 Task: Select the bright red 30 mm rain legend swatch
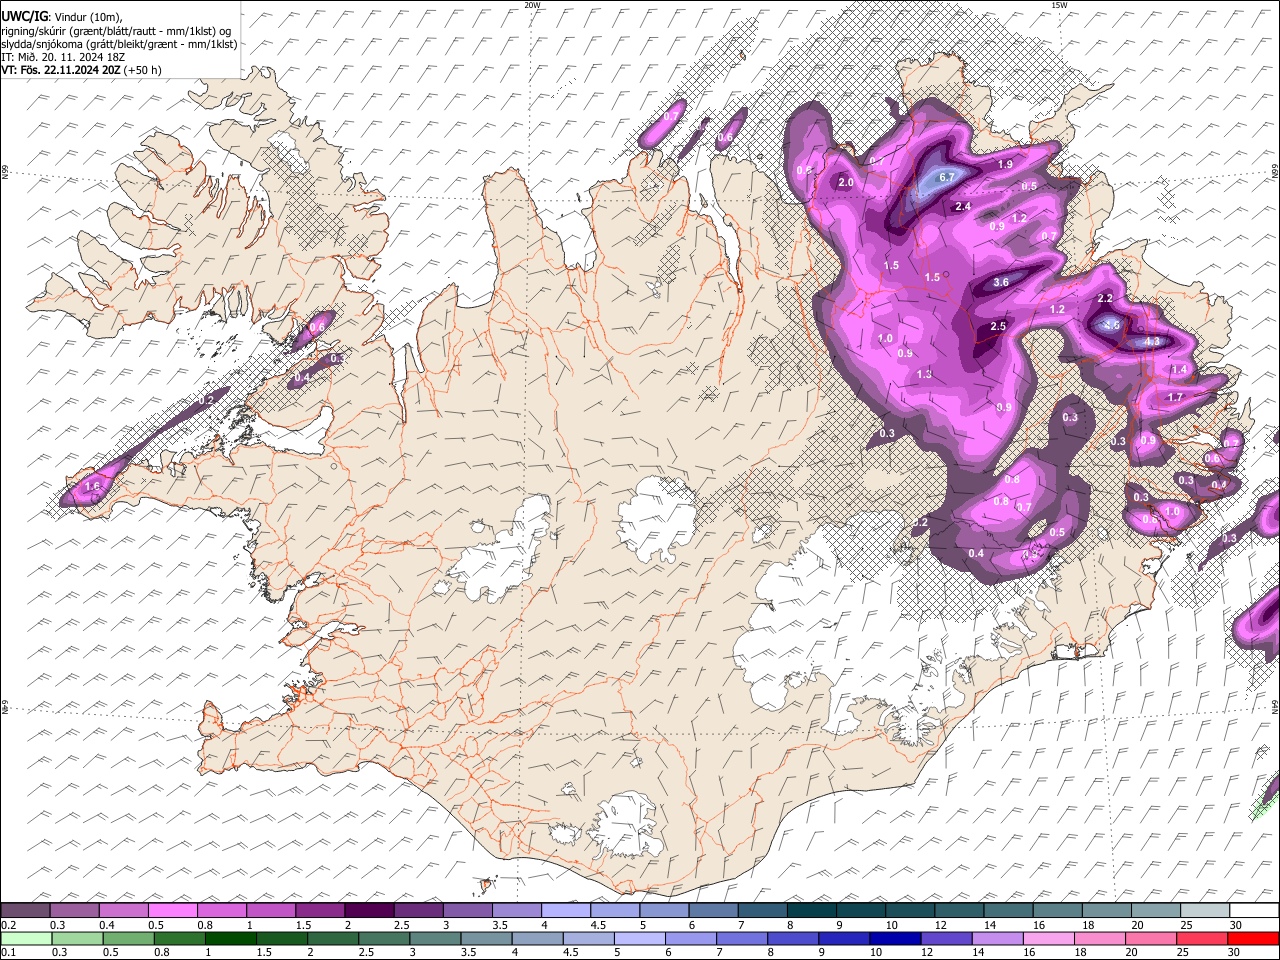tap(1253, 938)
